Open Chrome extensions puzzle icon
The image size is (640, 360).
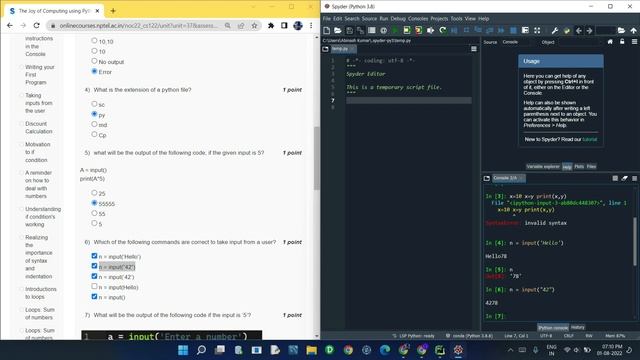pyautogui.click(x=271, y=25)
